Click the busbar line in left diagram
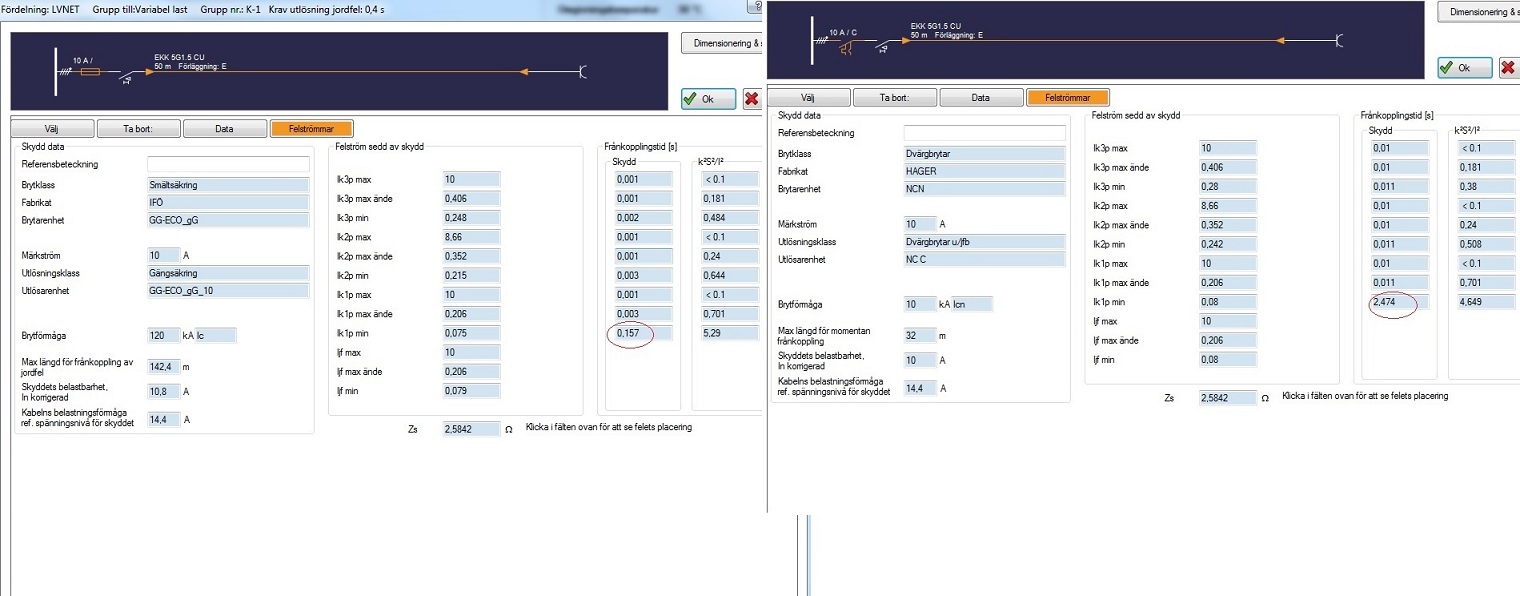This screenshot has height=596, width=1520. [55, 71]
